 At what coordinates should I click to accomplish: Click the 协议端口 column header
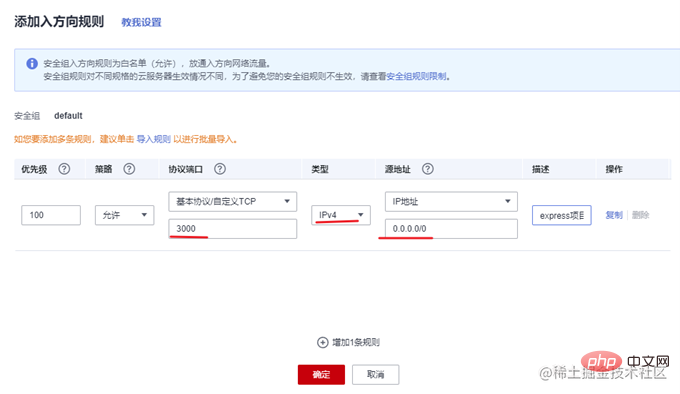click(x=186, y=169)
